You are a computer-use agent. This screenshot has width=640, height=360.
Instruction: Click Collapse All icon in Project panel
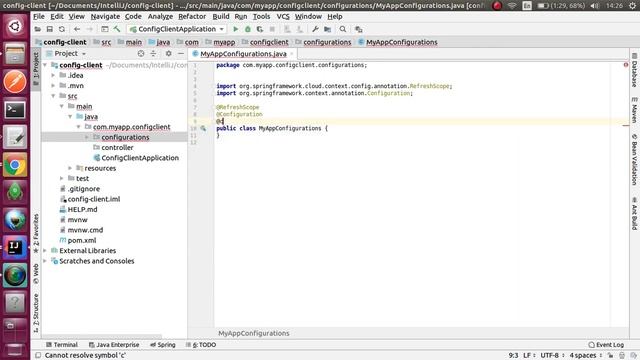(153, 53)
